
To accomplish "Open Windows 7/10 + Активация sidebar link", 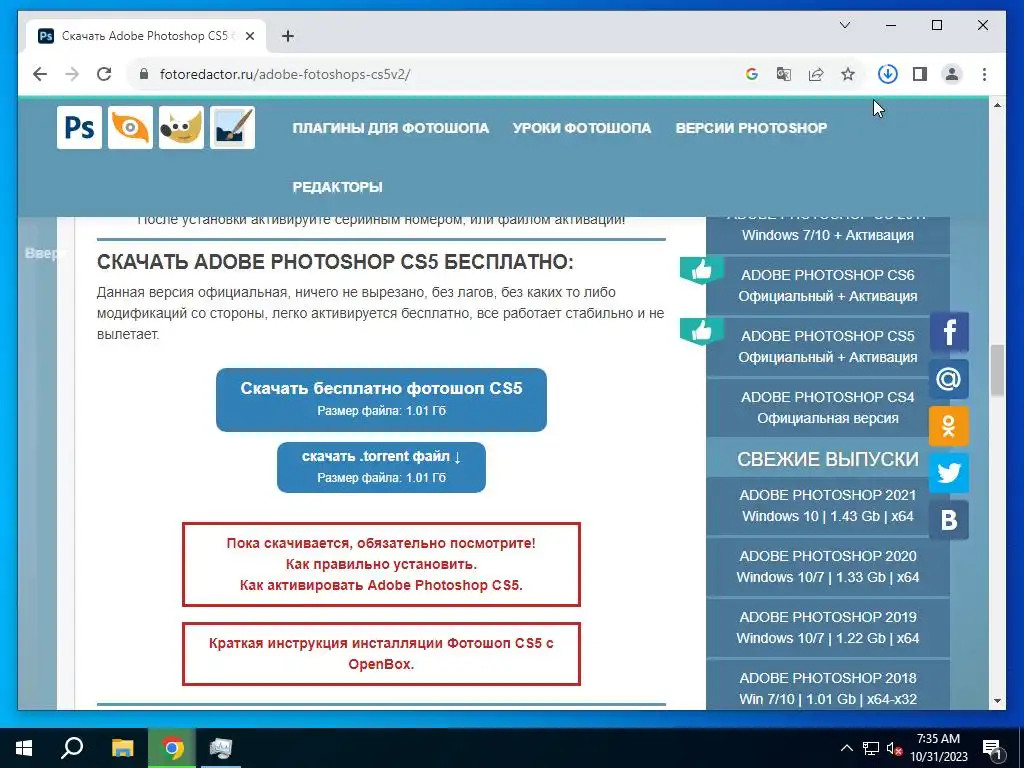I will tap(827, 235).
